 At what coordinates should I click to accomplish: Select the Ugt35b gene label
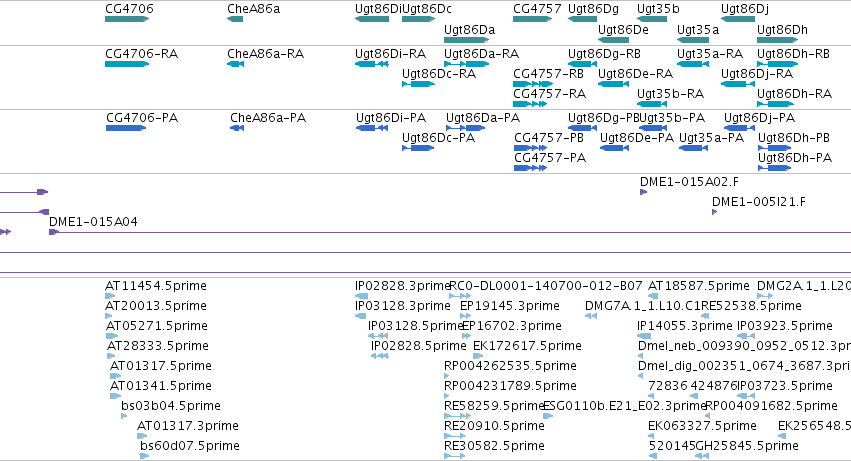click(658, 9)
